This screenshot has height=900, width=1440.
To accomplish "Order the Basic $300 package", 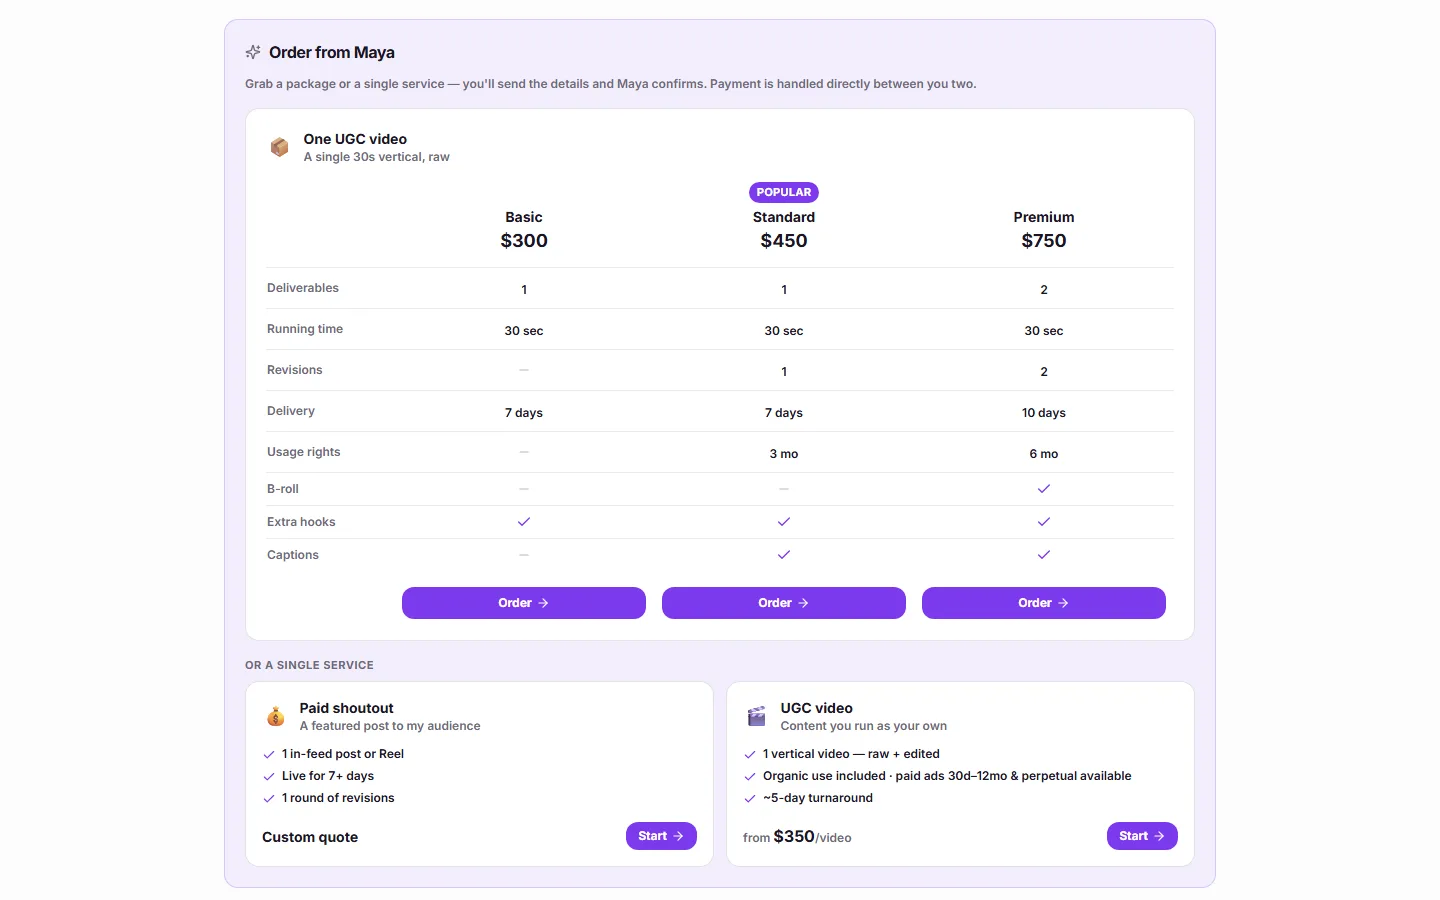I will pyautogui.click(x=524, y=603).
